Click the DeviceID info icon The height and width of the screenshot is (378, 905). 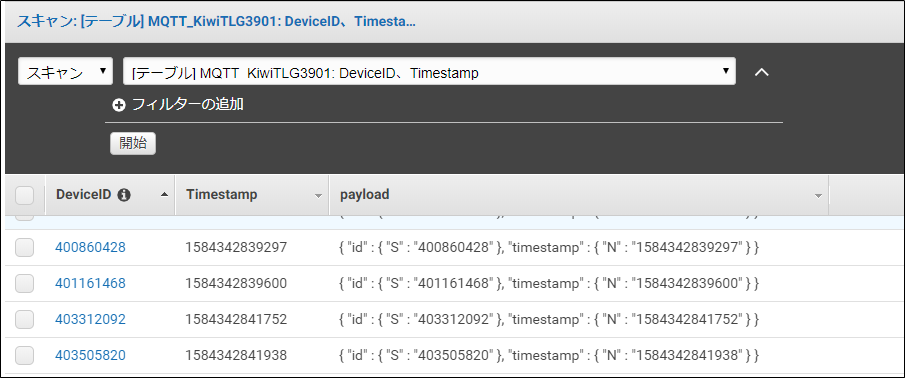tap(124, 195)
